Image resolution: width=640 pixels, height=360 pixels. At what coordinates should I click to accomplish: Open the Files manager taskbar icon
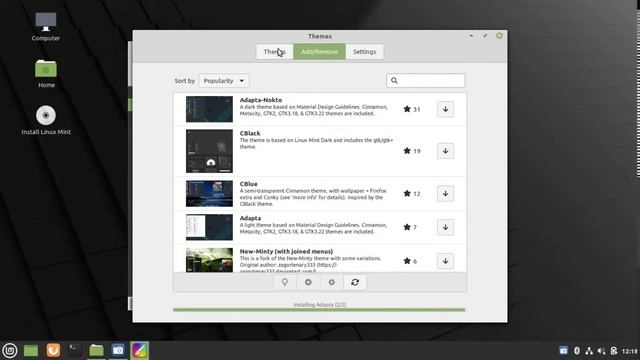point(96,351)
